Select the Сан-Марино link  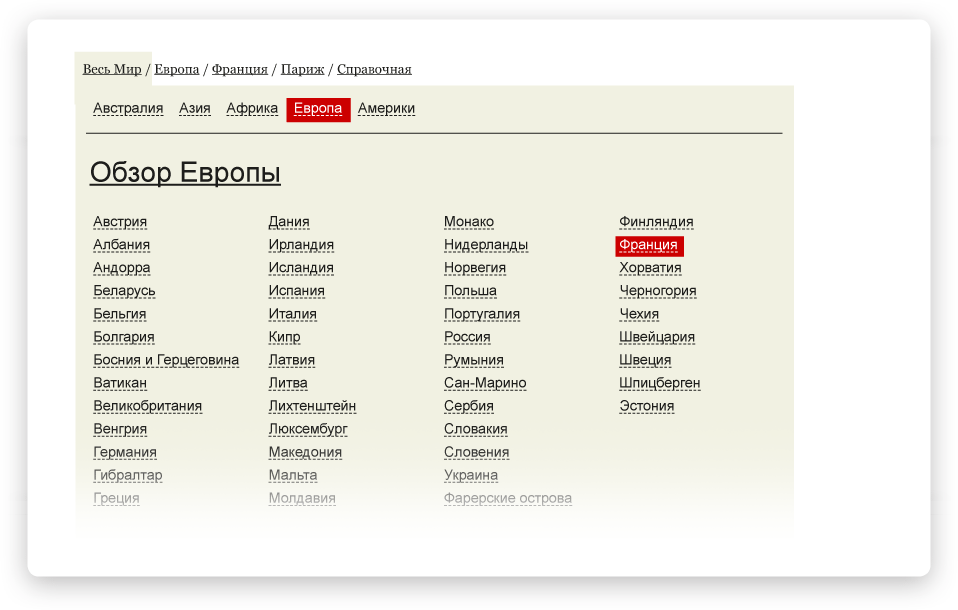485,383
